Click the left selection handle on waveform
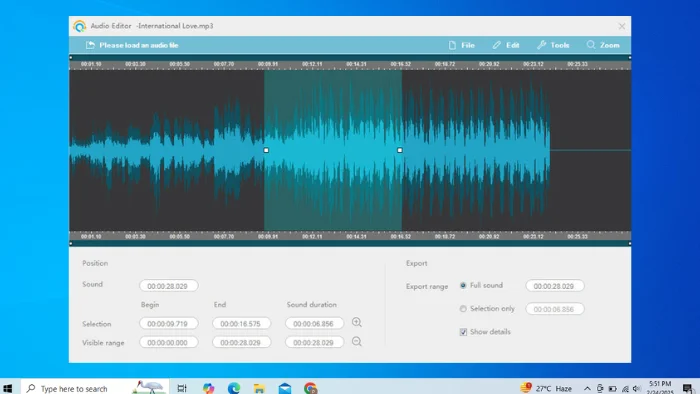This screenshot has width=700, height=394. coord(266,150)
